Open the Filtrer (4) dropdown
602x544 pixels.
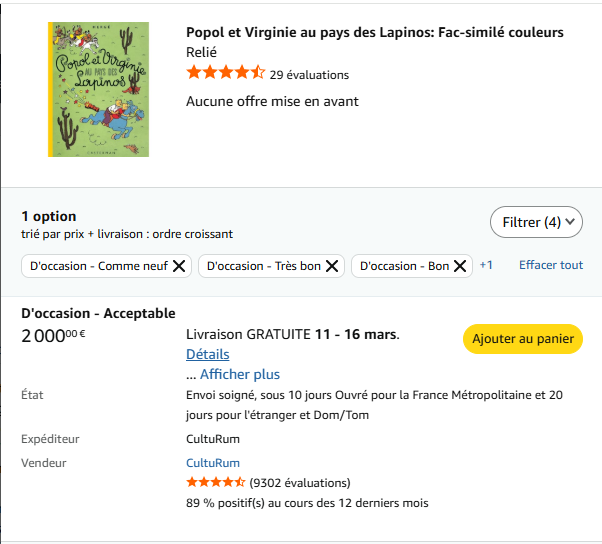point(536,222)
